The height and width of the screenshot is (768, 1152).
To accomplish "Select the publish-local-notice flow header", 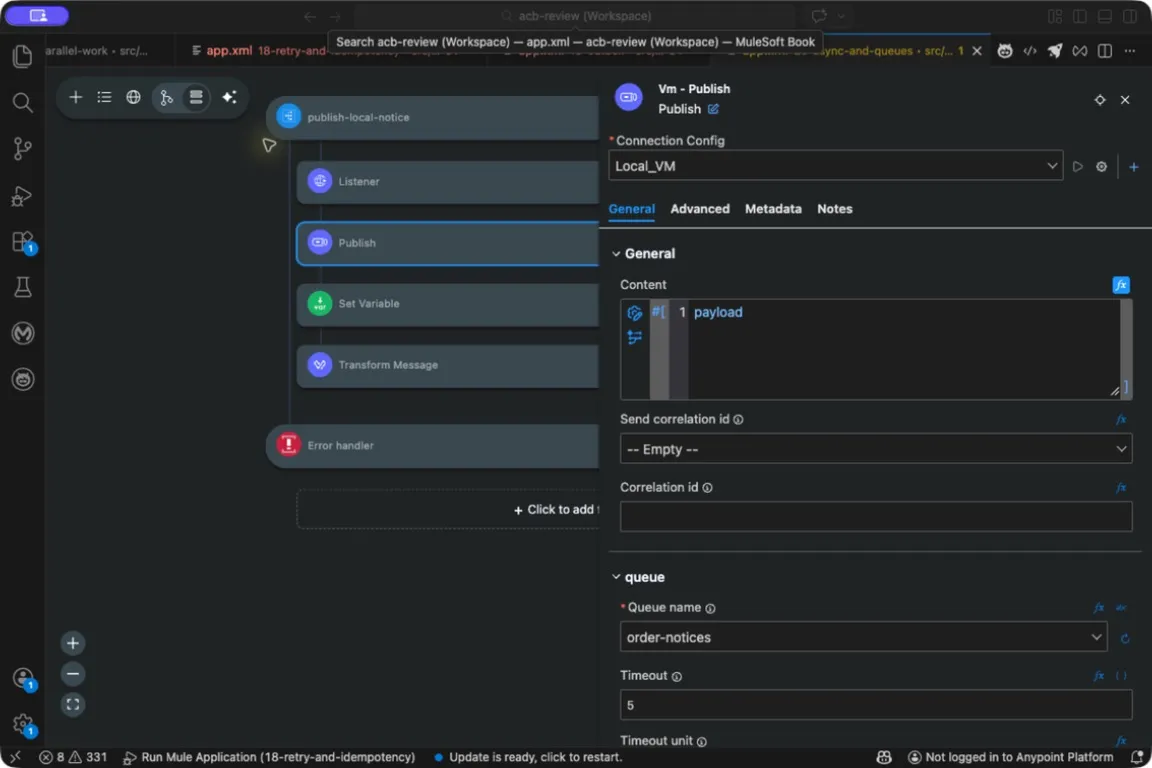I will click(x=433, y=118).
